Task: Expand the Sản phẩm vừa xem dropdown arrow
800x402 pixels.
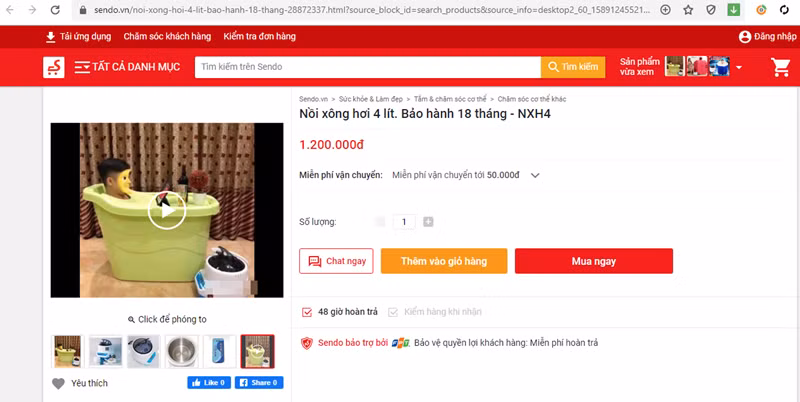Action: pos(738,67)
